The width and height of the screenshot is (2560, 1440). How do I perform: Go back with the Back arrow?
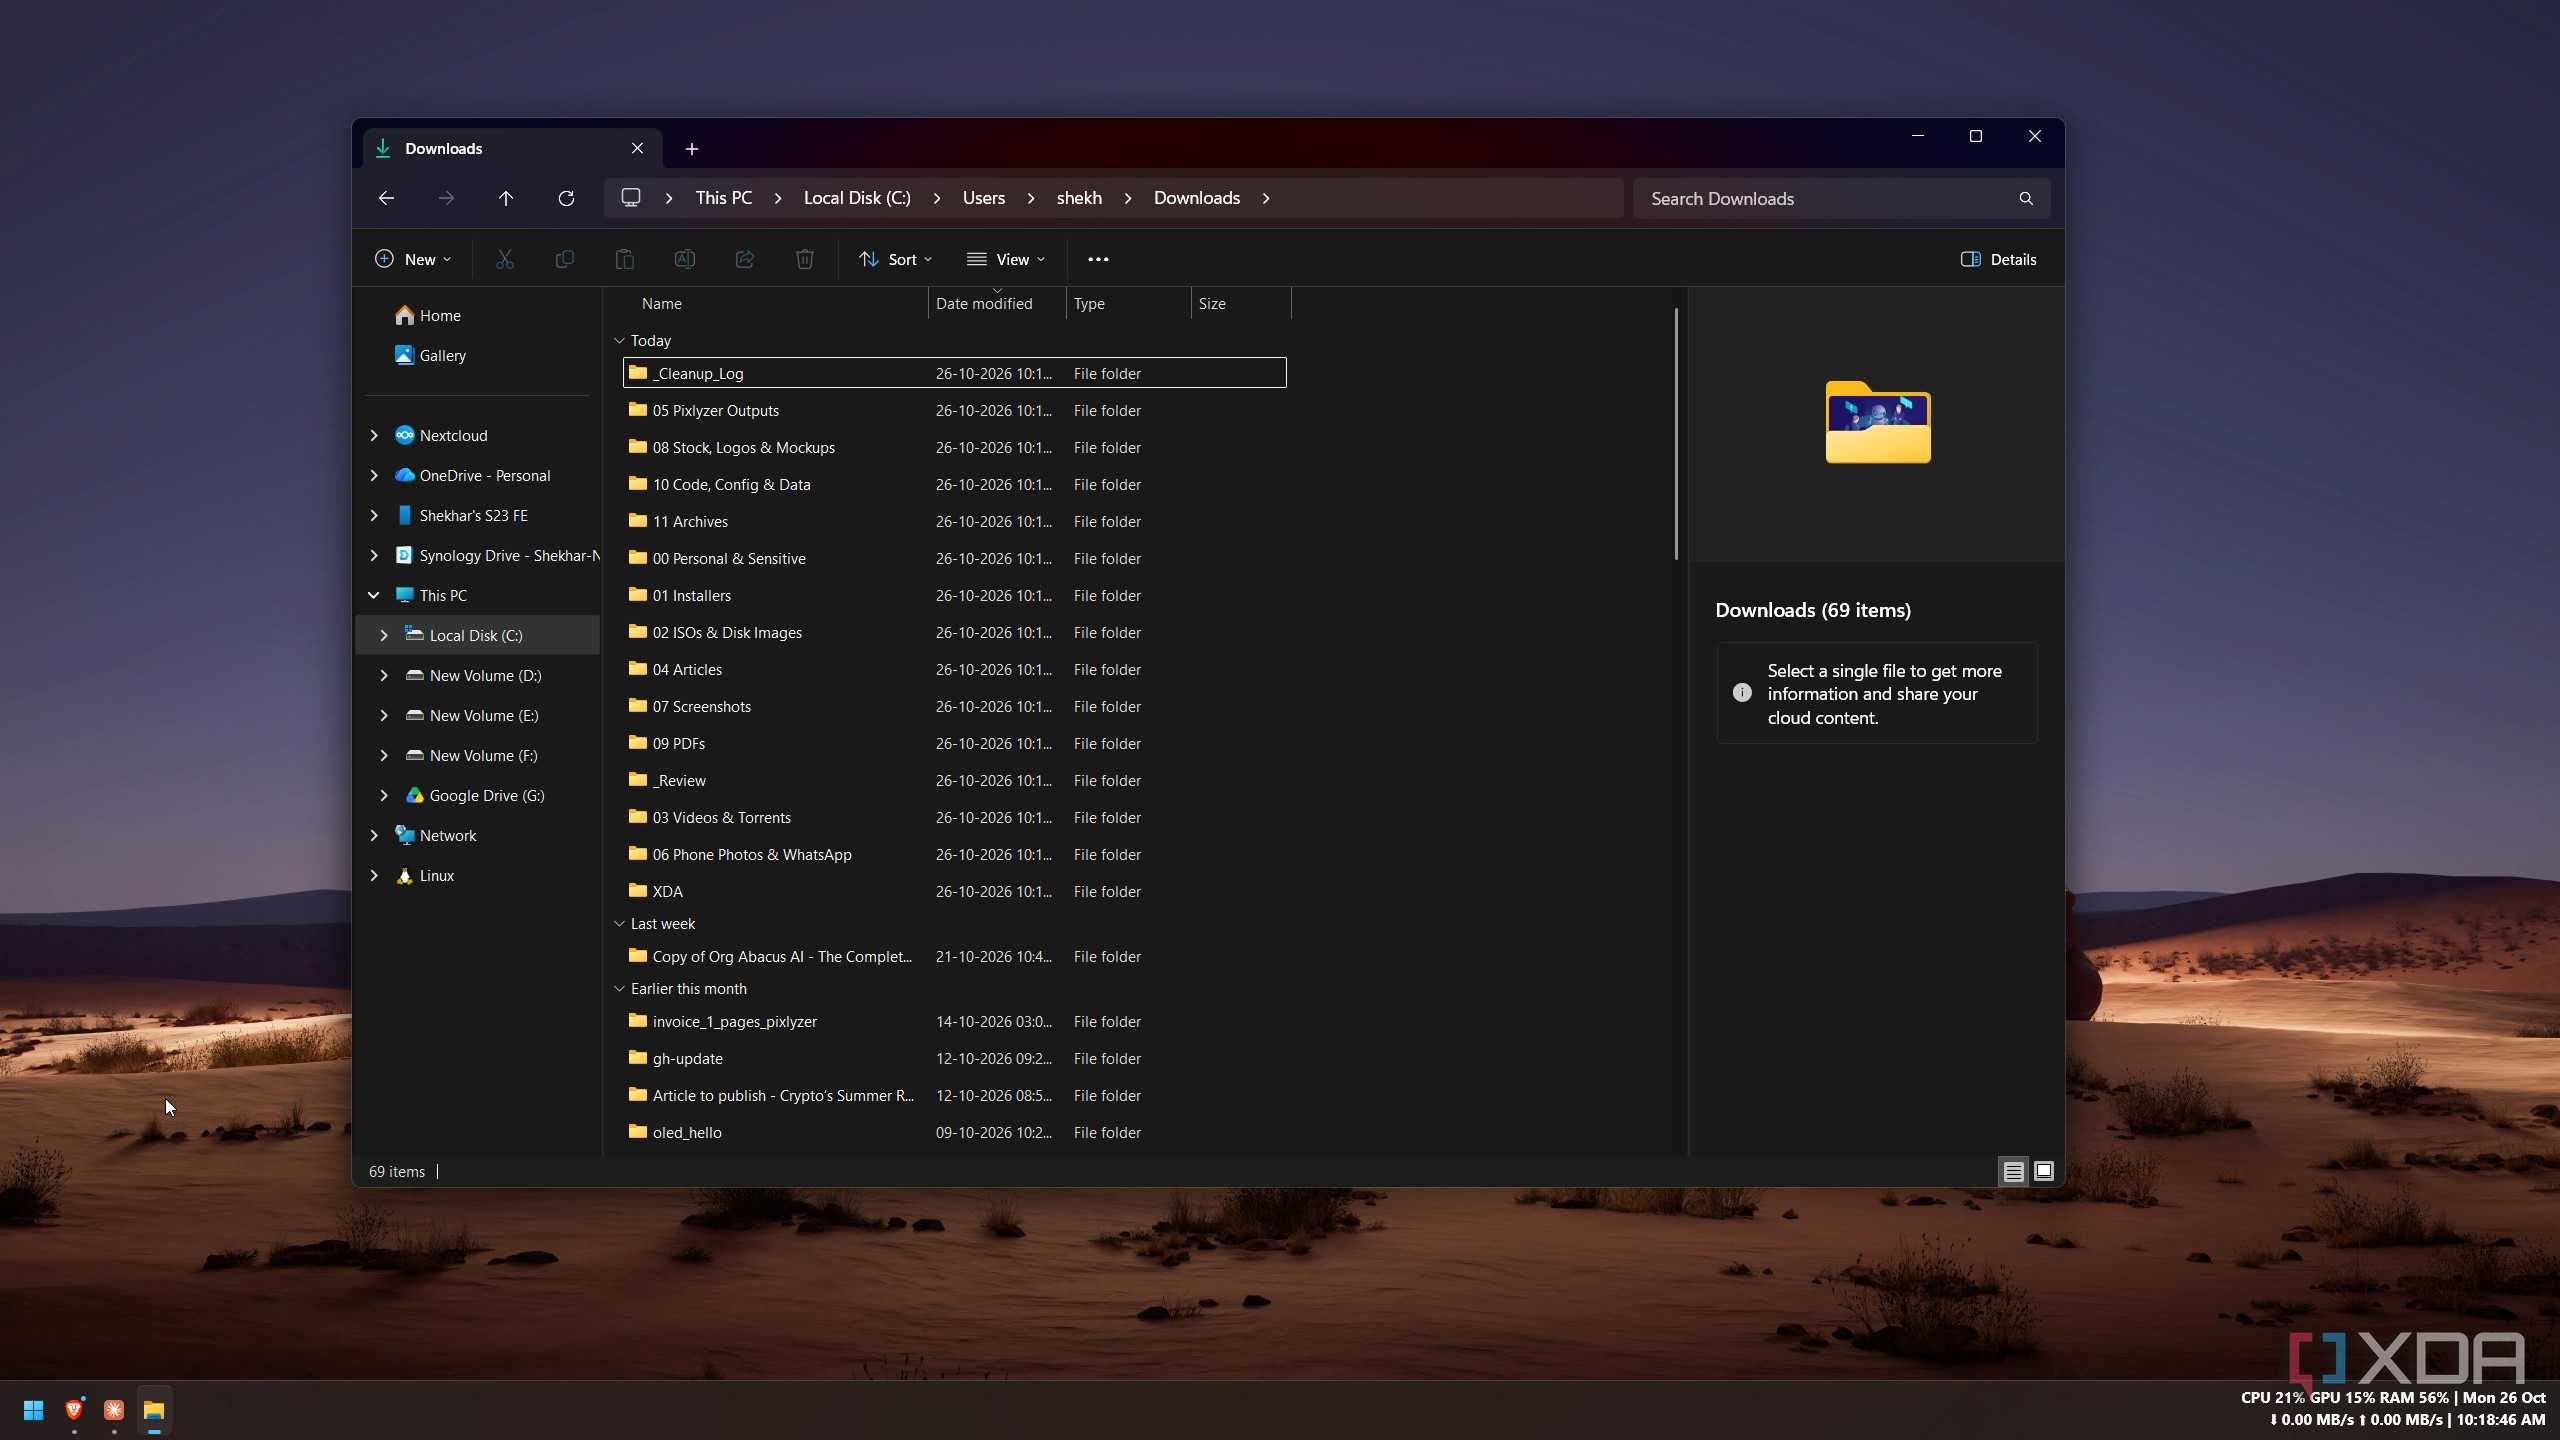pos(386,198)
